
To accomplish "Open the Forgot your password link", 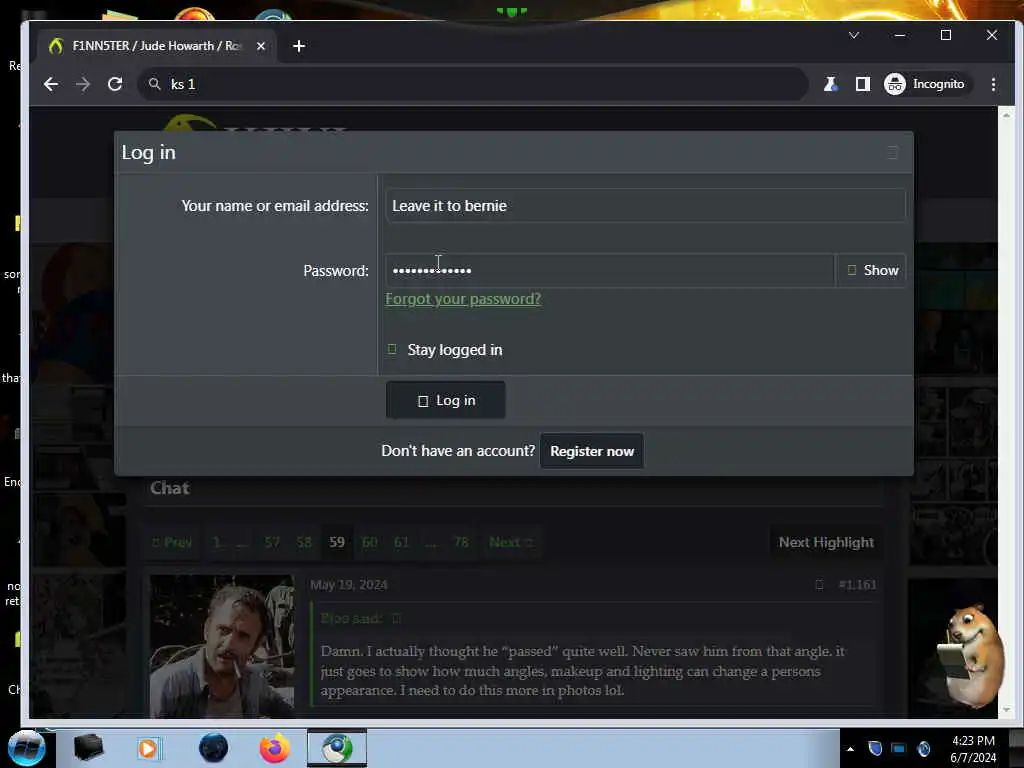I will pos(463,299).
